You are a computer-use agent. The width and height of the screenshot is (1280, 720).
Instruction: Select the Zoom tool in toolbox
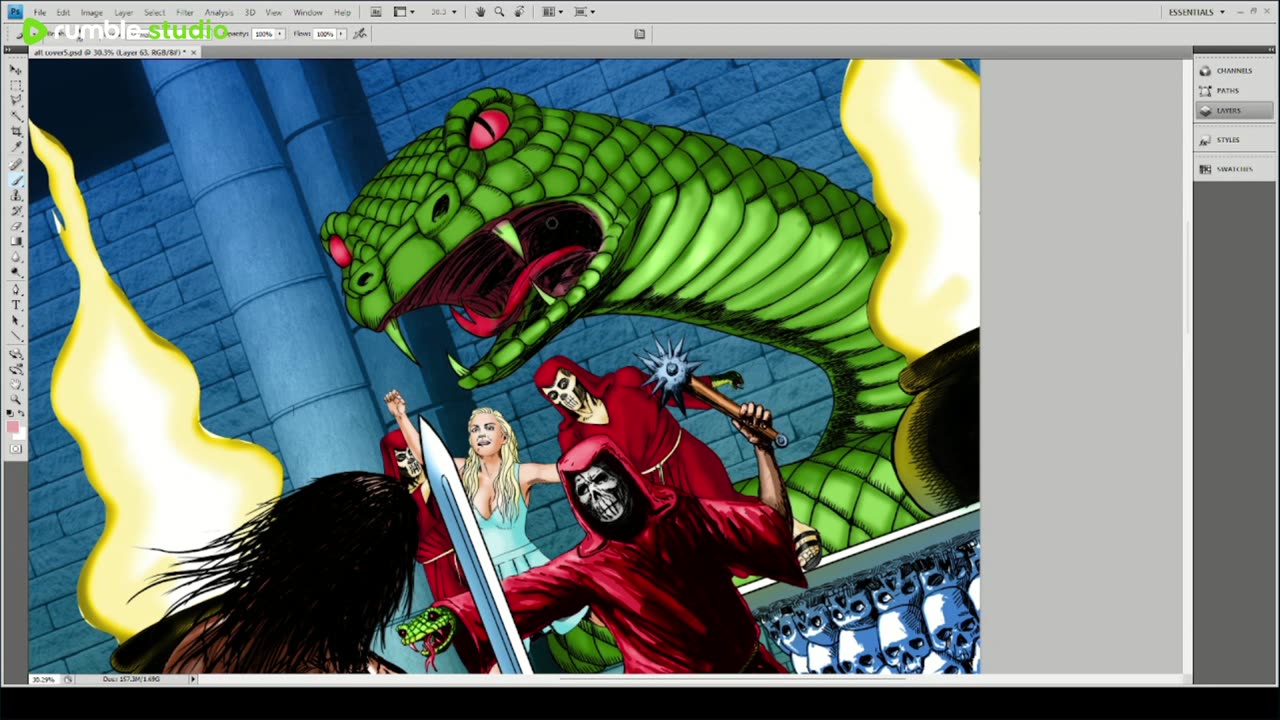pyautogui.click(x=16, y=399)
